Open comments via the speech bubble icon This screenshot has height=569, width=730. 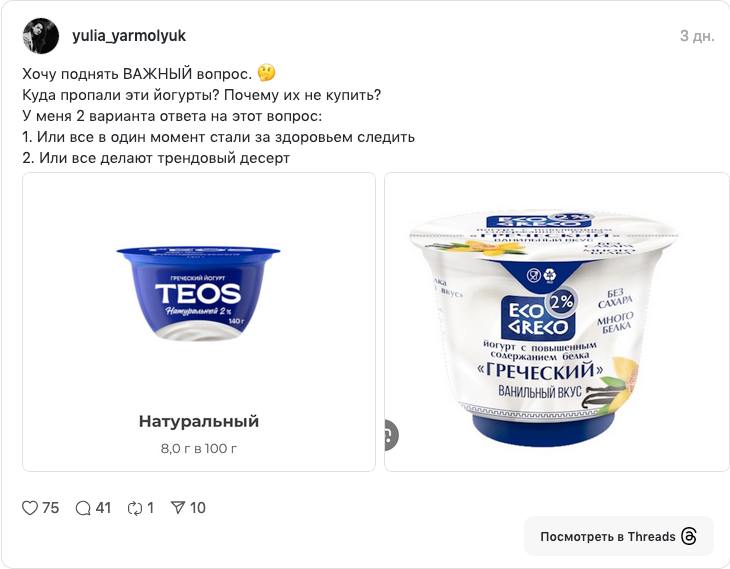click(x=83, y=508)
